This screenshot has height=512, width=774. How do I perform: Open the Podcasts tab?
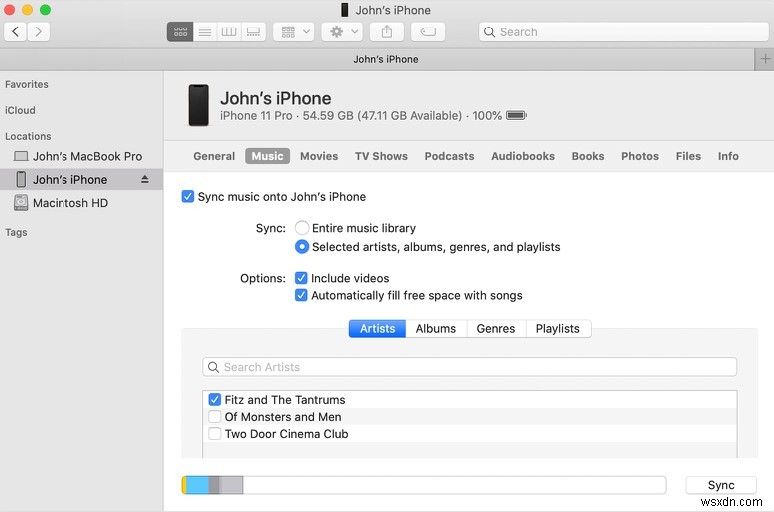449,156
